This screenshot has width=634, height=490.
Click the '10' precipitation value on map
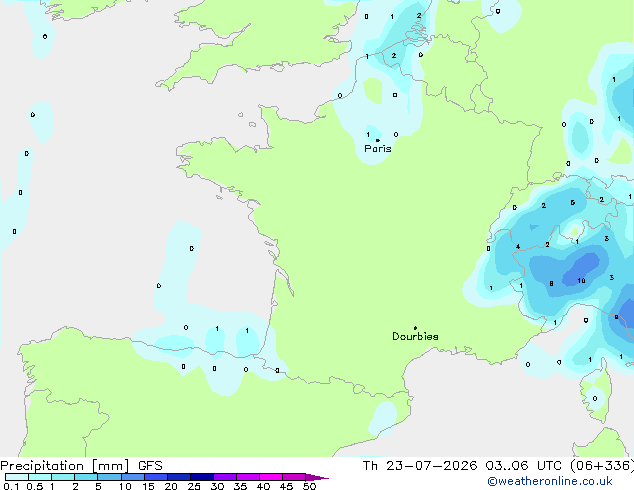[581, 280]
